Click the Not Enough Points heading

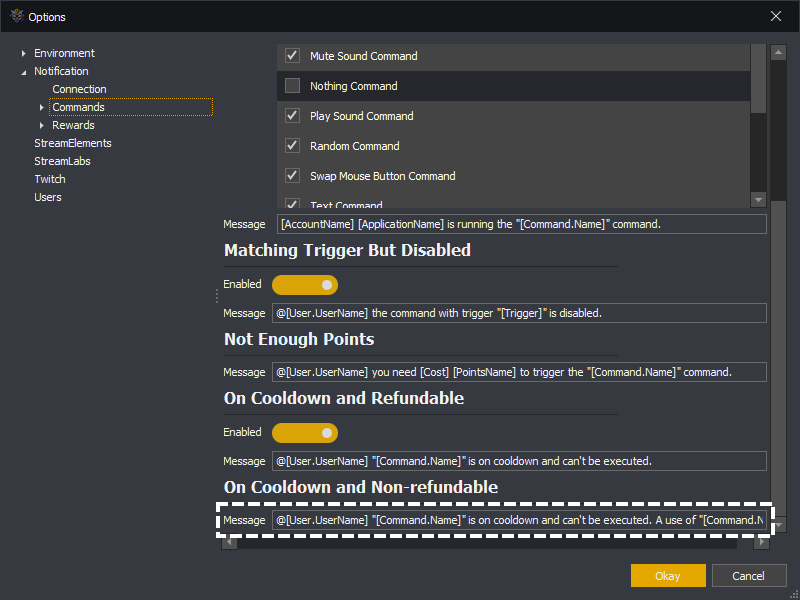point(299,339)
